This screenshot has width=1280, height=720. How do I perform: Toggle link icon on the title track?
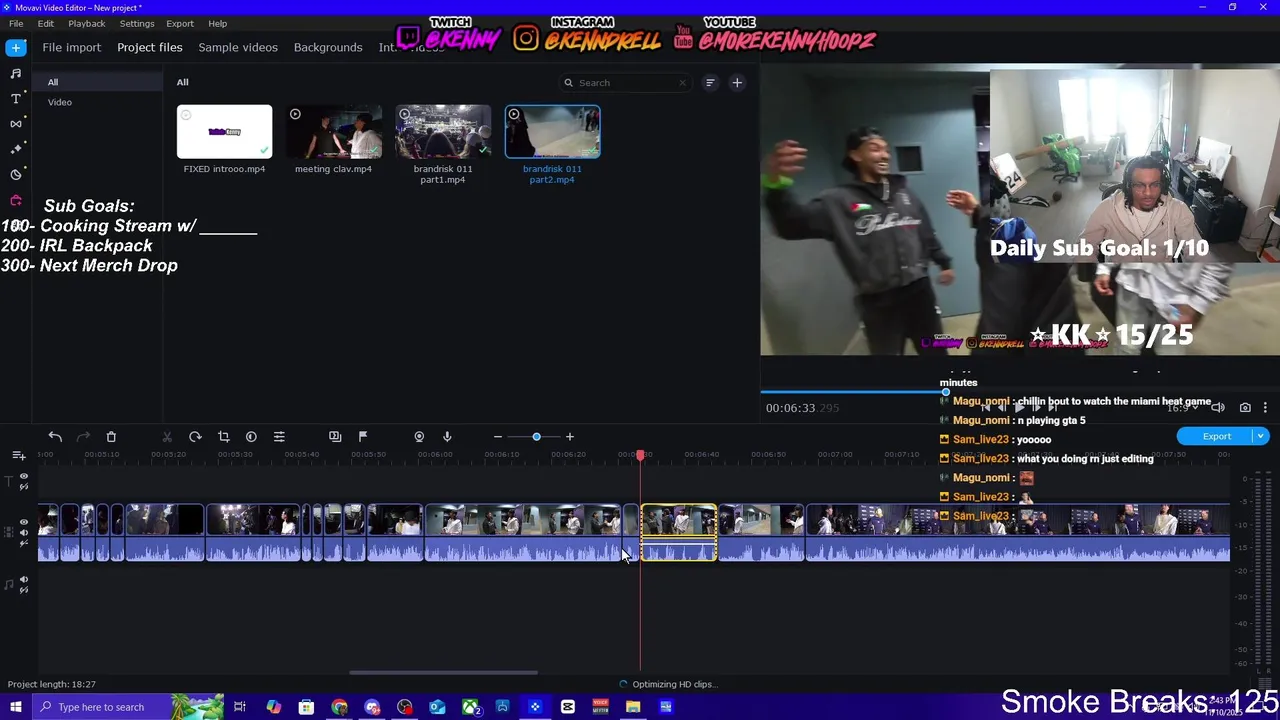(24, 487)
